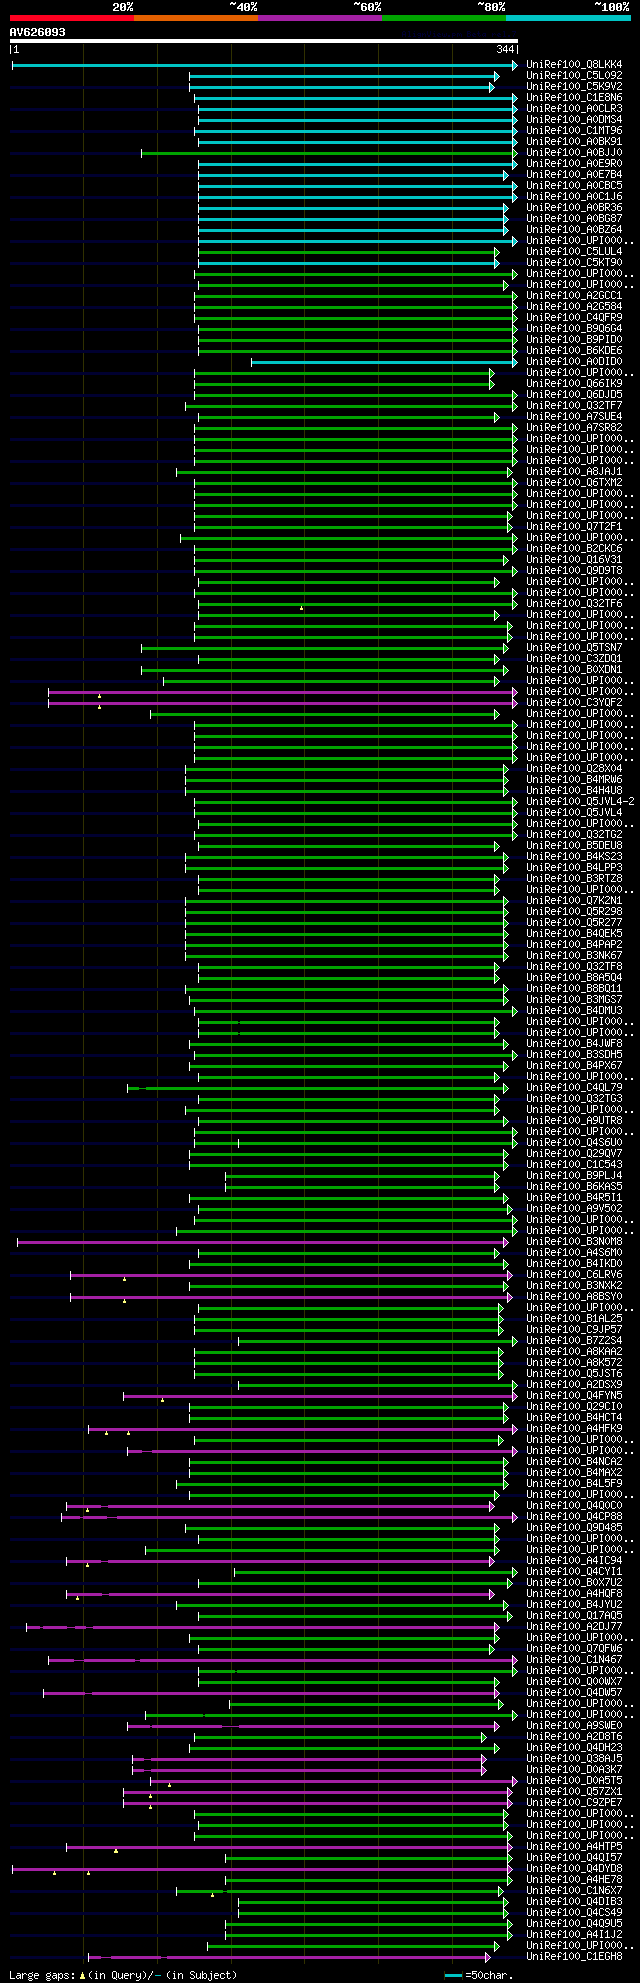Image resolution: width=640 pixels, height=1983 pixels.
Task: Click the cyan ~100% identity legend swatch
Action: (x=568, y=18)
